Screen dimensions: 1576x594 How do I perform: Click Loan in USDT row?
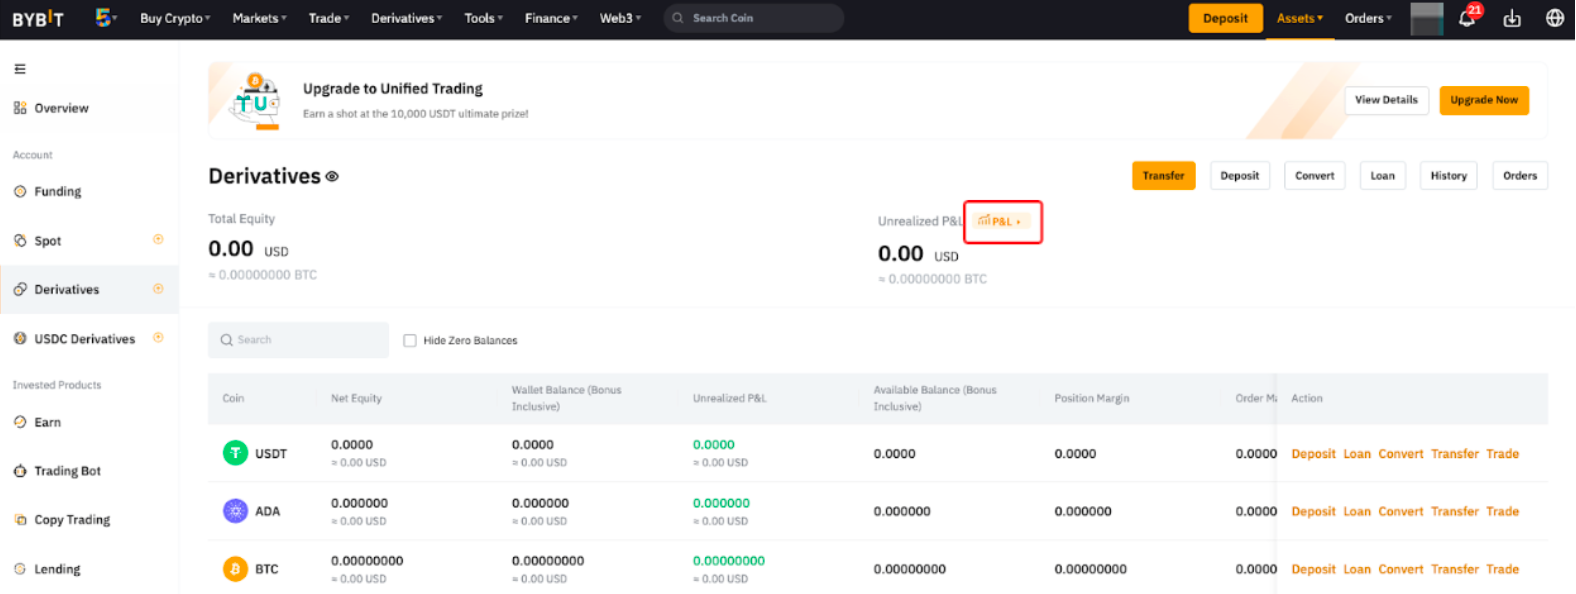pyautogui.click(x=1357, y=454)
